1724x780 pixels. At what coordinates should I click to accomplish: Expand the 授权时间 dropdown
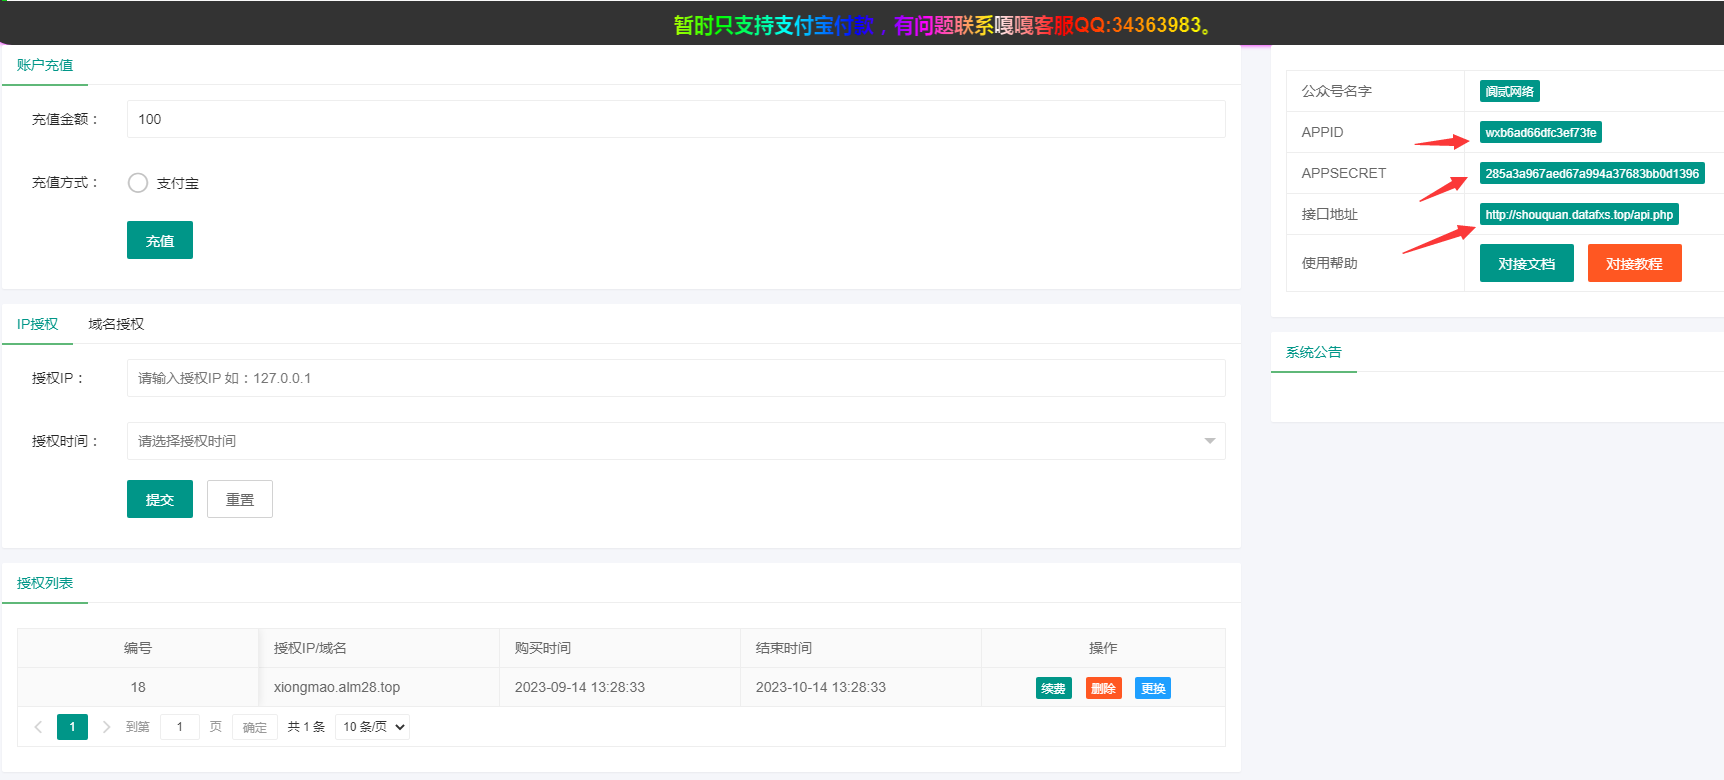click(665, 441)
